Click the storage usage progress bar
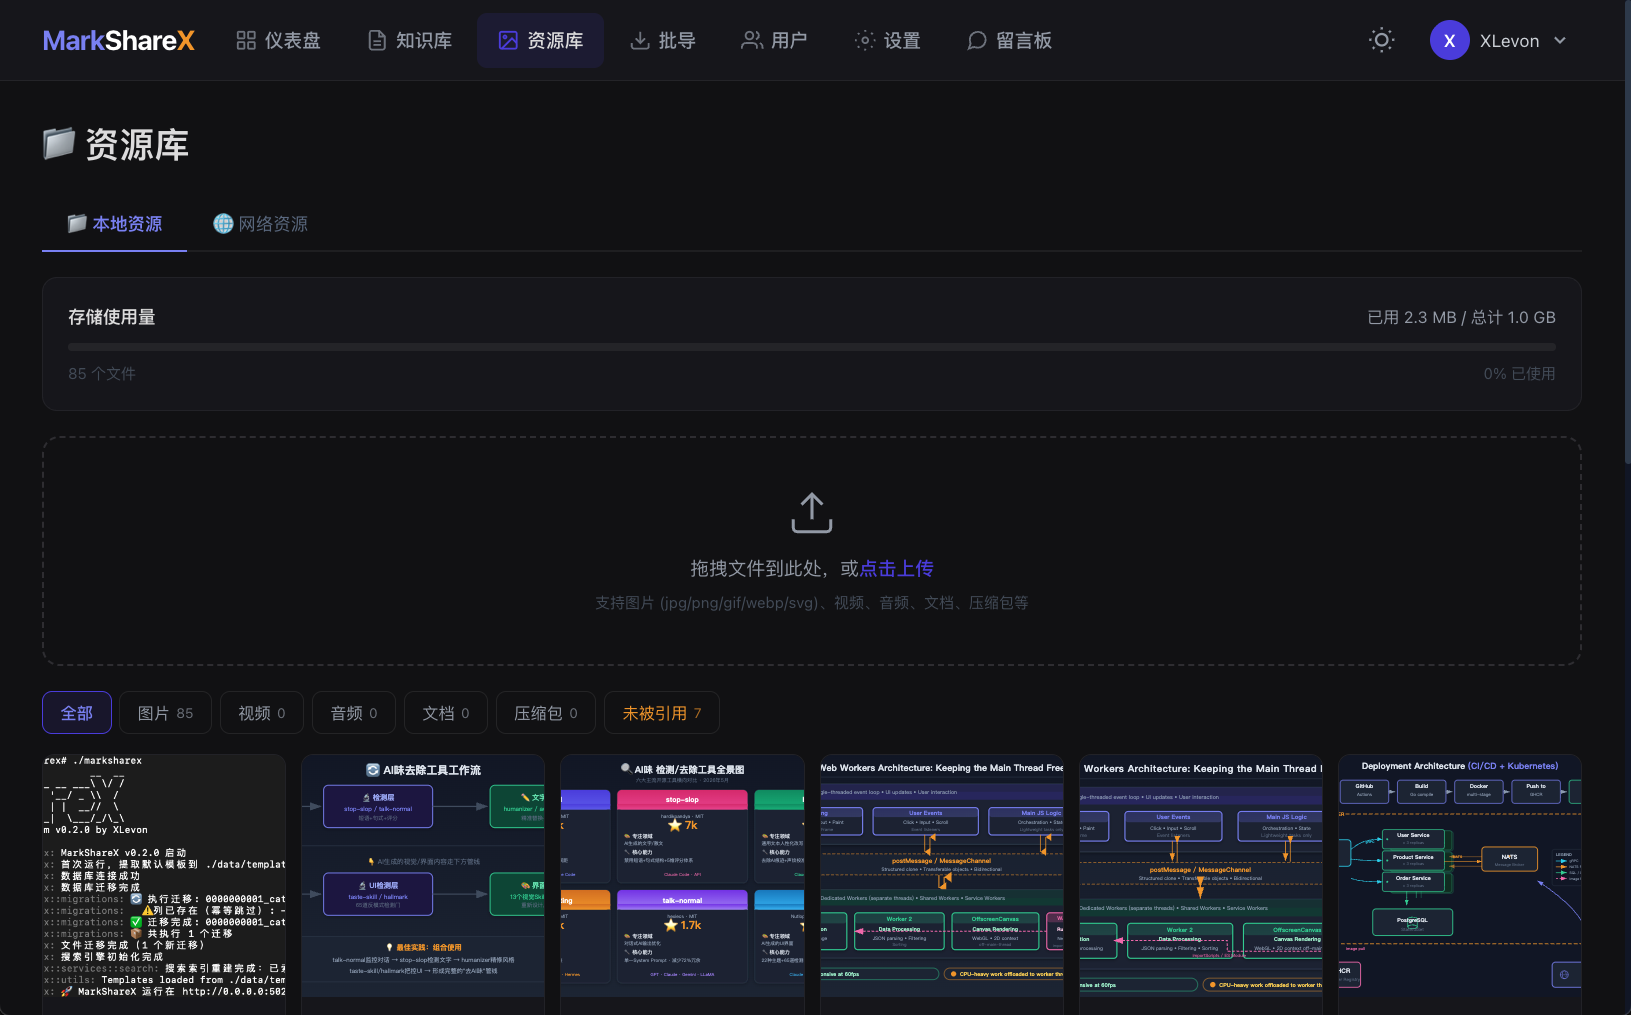The width and height of the screenshot is (1631, 1015). pyautogui.click(x=812, y=347)
